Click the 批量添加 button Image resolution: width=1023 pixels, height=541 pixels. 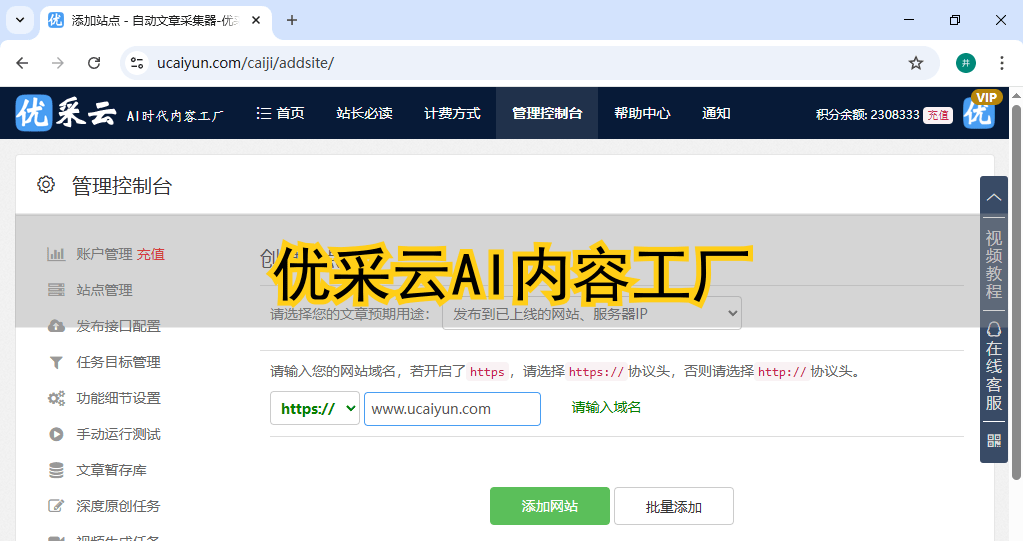[x=673, y=507]
